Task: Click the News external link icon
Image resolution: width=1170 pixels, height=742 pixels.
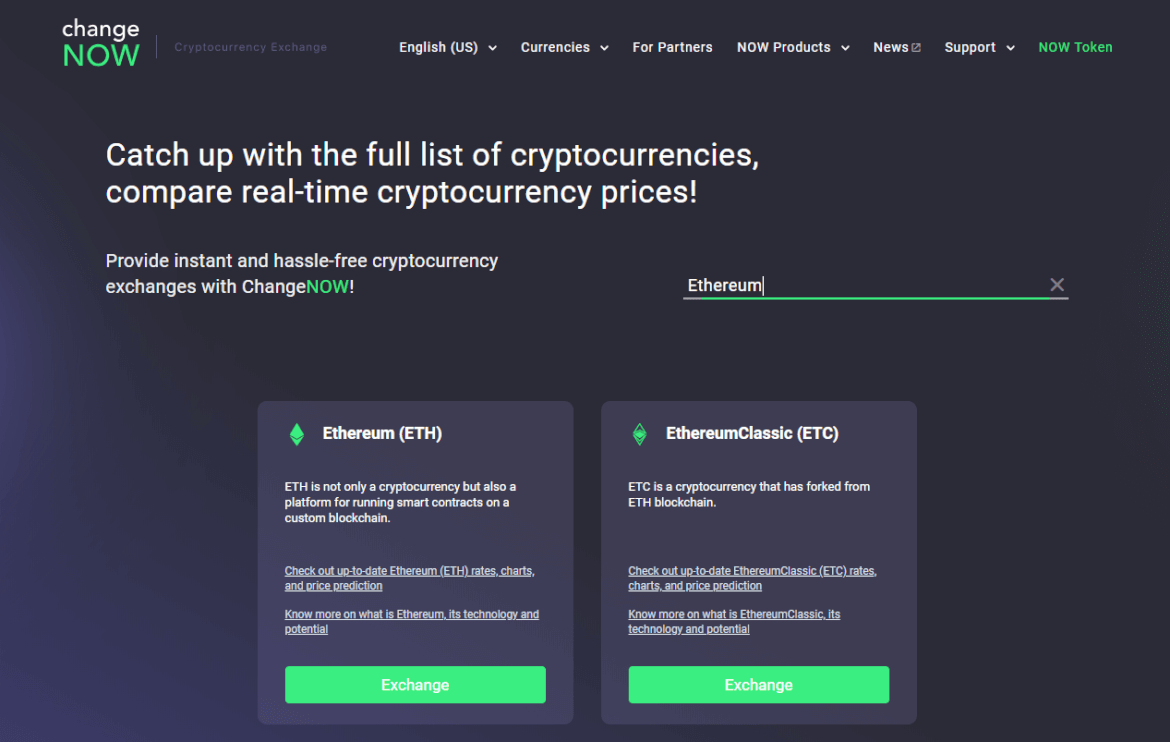Action: coord(916,48)
